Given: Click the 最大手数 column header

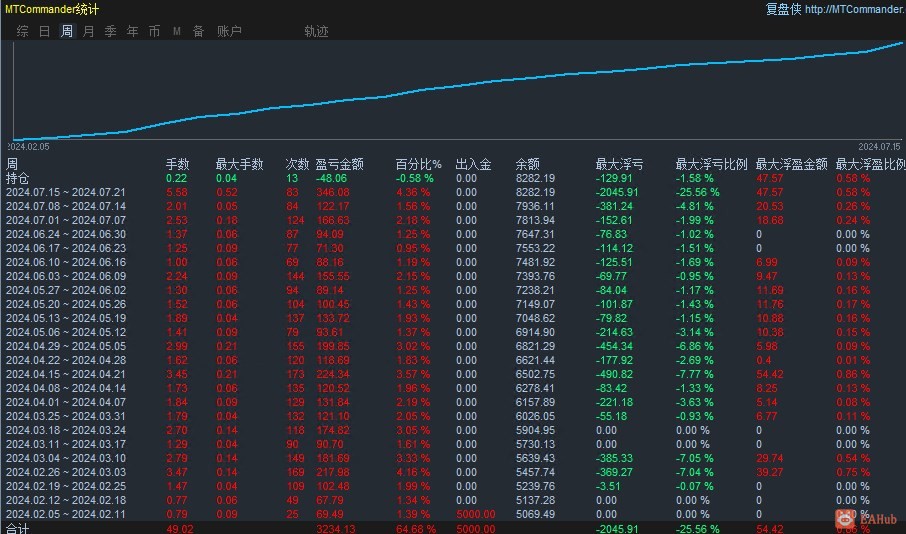Looking at the screenshot, I should pyautogui.click(x=239, y=164).
